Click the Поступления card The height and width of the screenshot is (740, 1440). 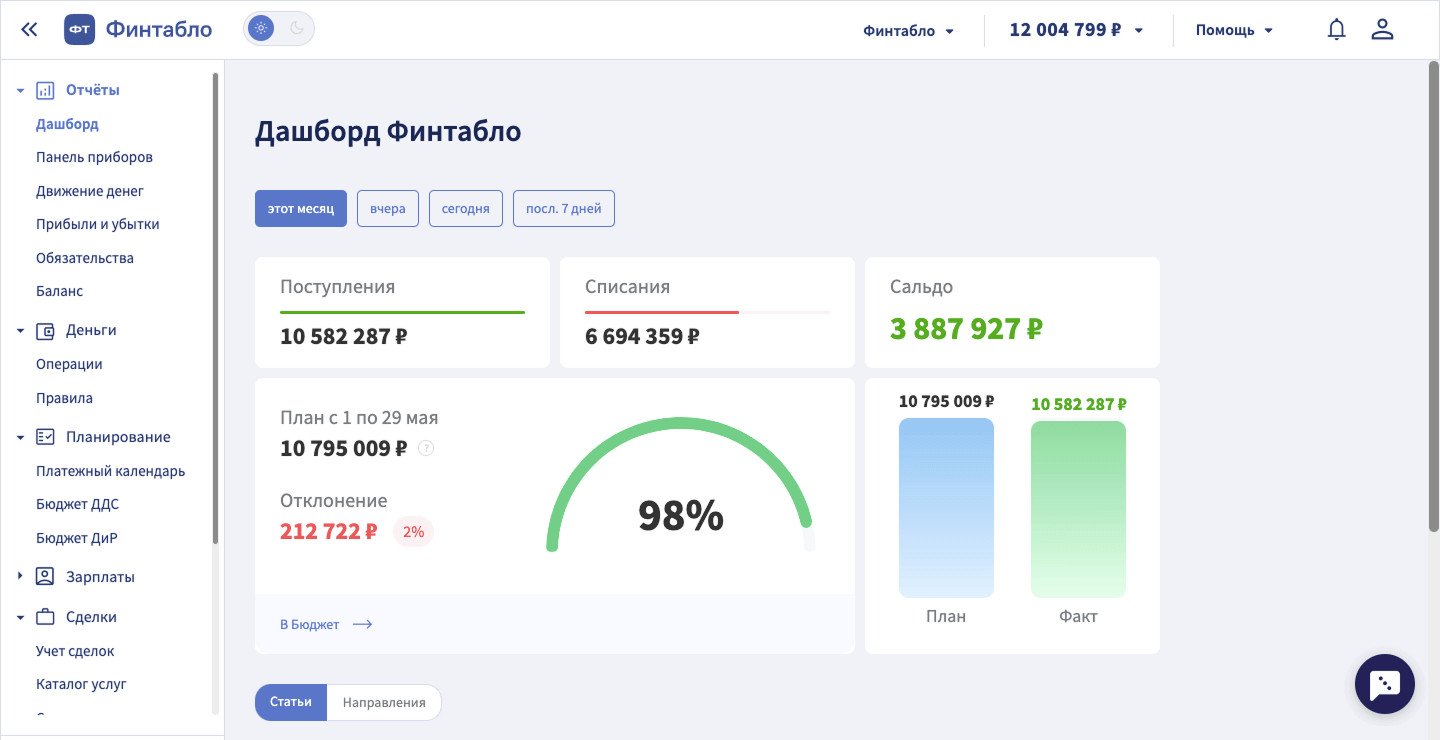[402, 312]
